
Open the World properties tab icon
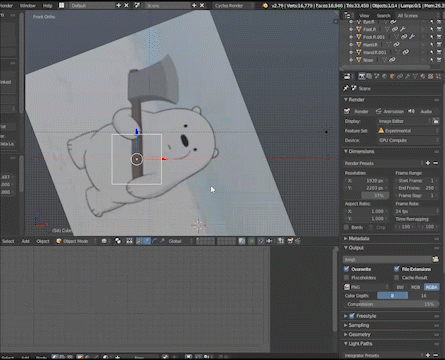pyautogui.click(x=384, y=77)
